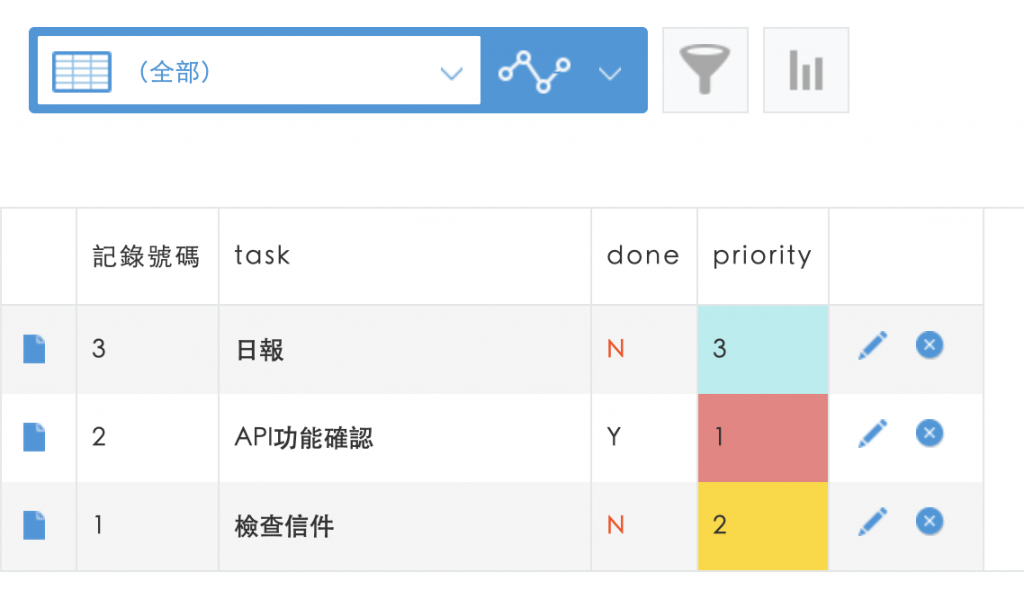Edit the 日報 record with pencil icon
1024x599 pixels.
[872, 347]
